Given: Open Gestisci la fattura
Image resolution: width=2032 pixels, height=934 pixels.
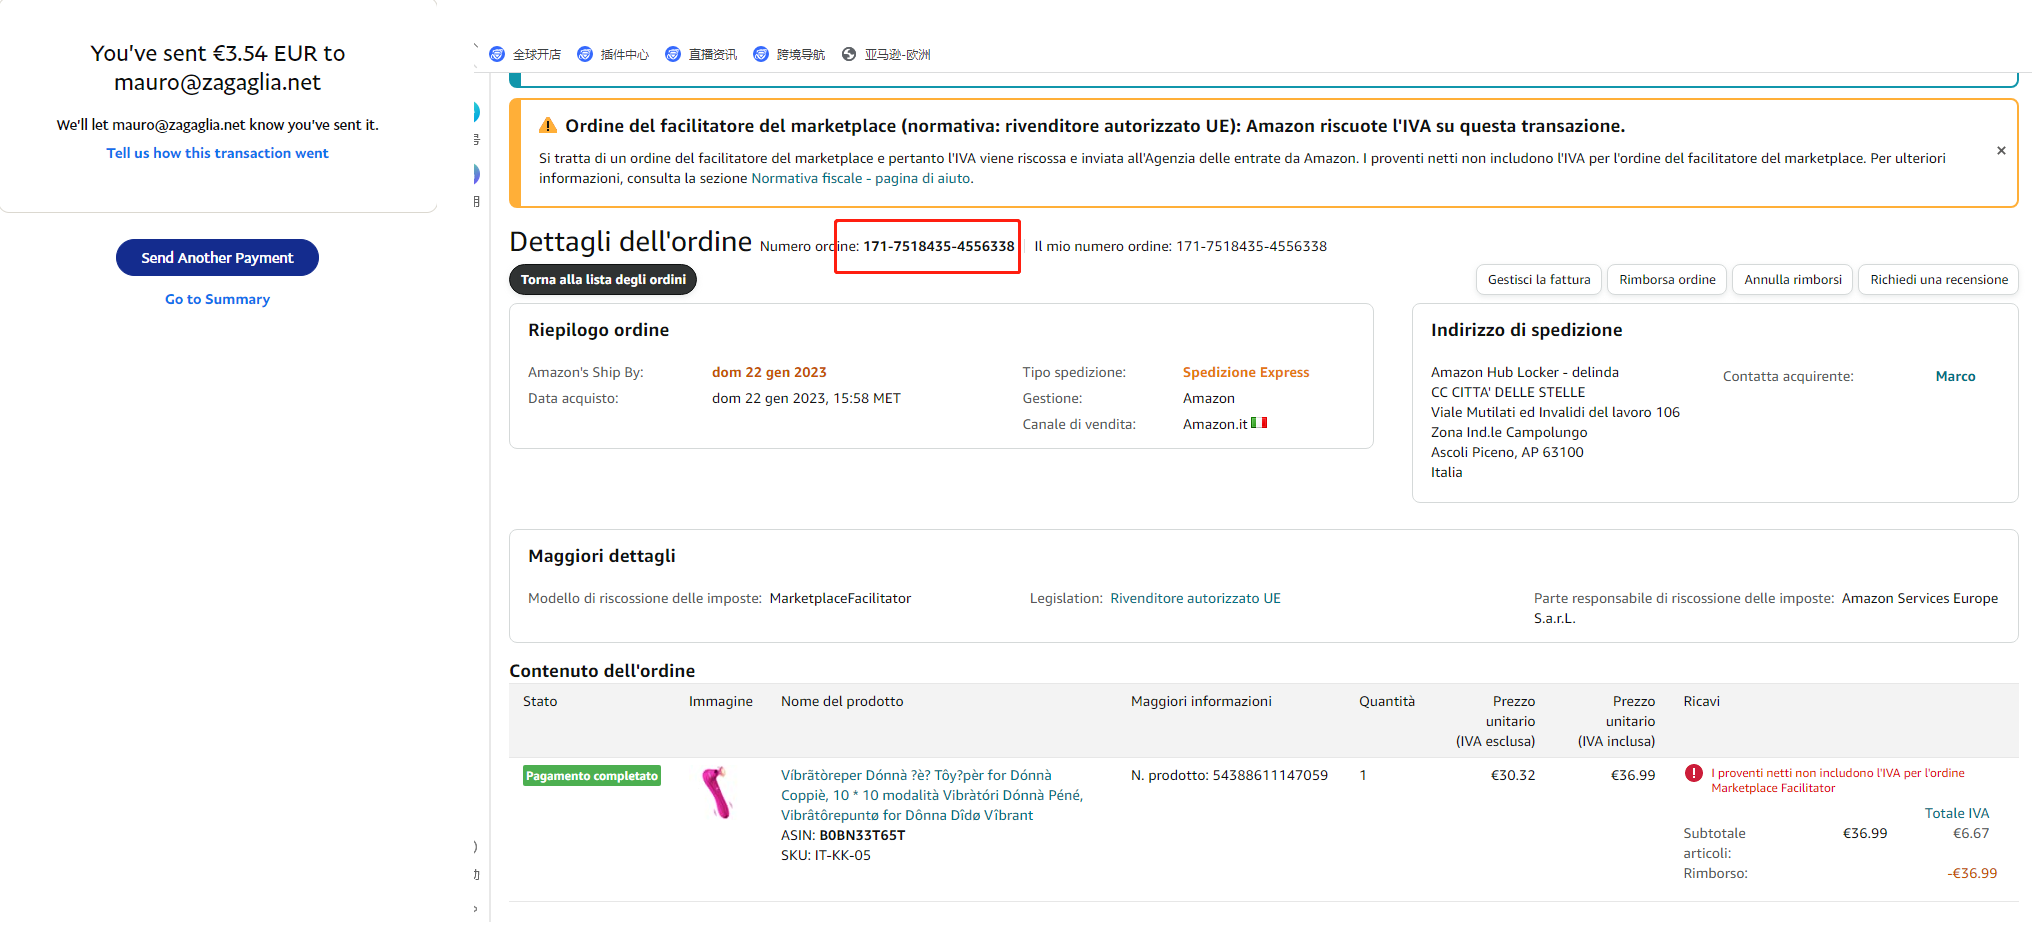Looking at the screenshot, I should [1538, 280].
